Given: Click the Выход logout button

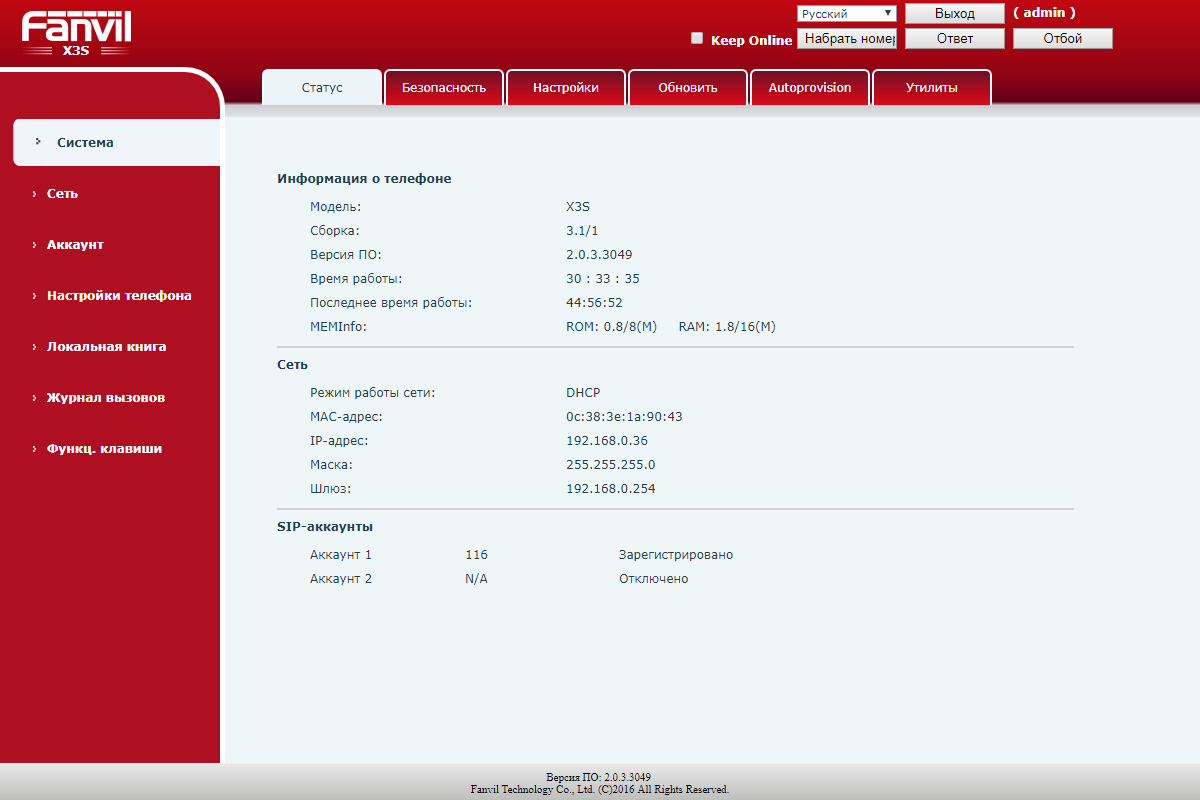Looking at the screenshot, I should 954,14.
